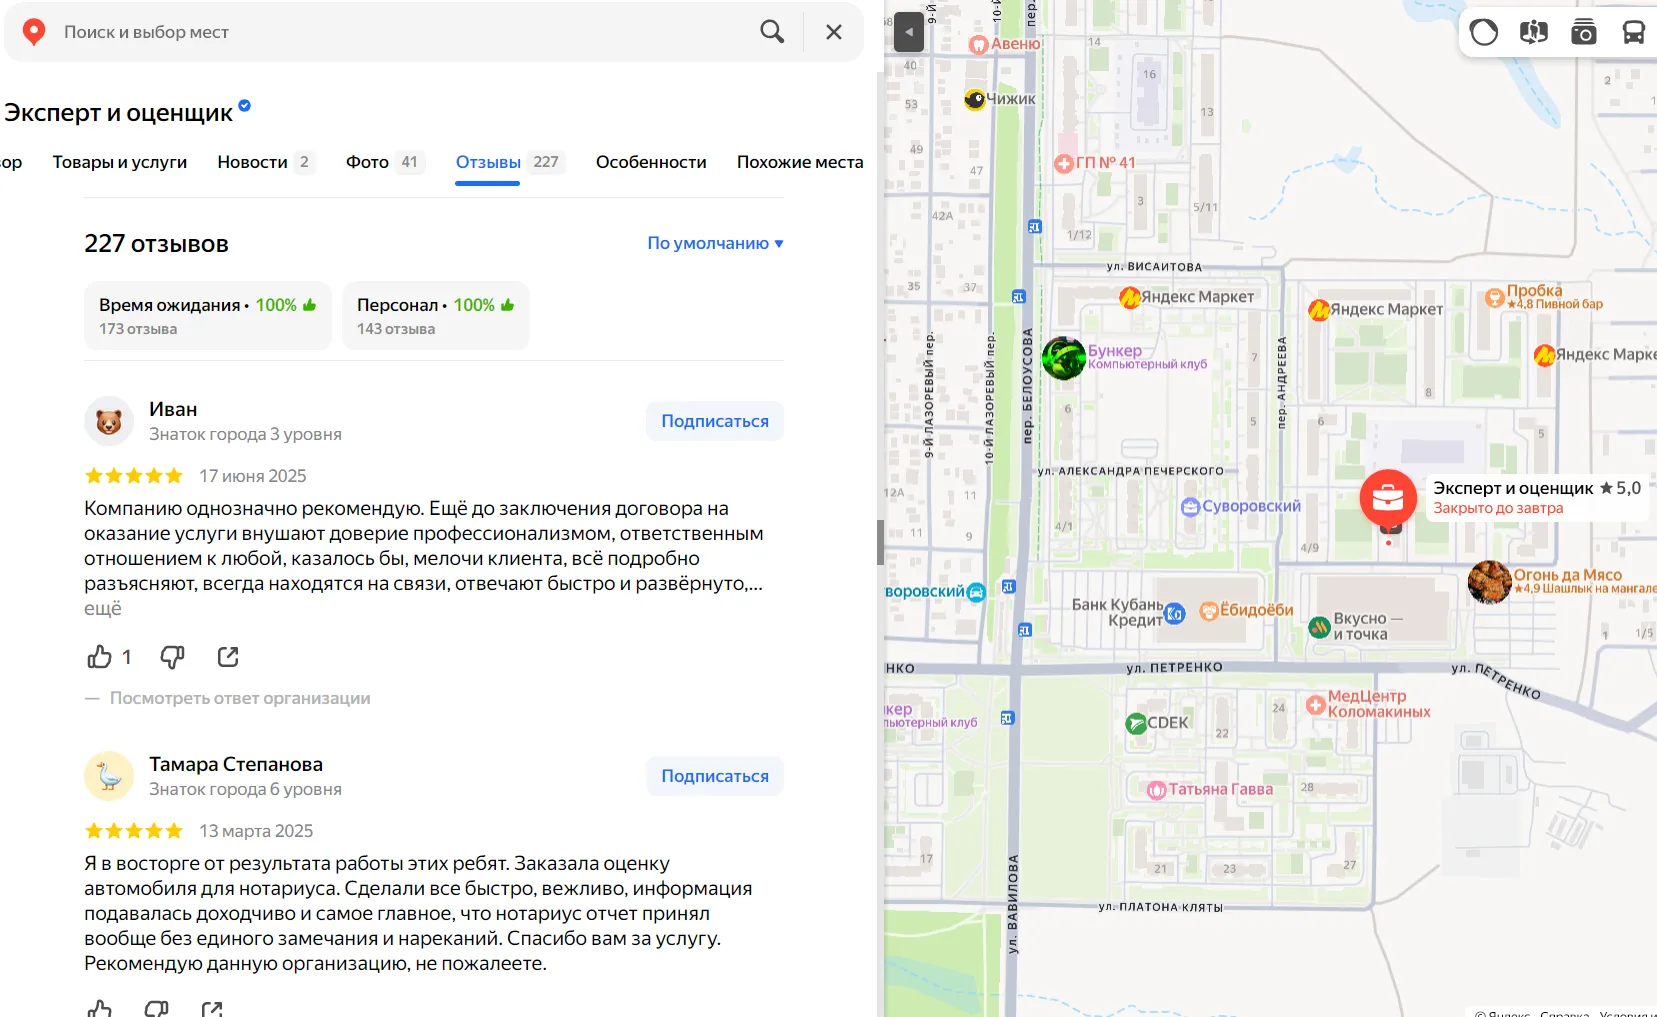Filter by Время ожидания chip
This screenshot has width=1657, height=1017.
pos(208,316)
